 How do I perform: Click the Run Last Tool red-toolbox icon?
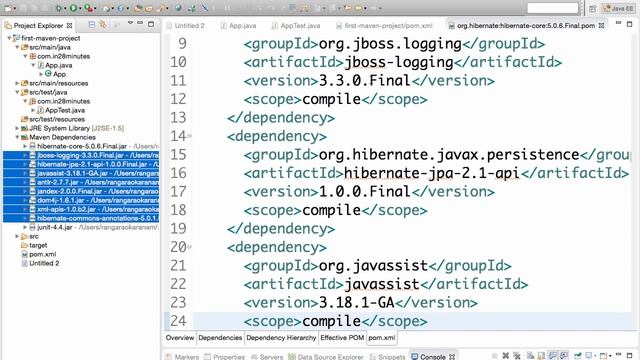88,8
